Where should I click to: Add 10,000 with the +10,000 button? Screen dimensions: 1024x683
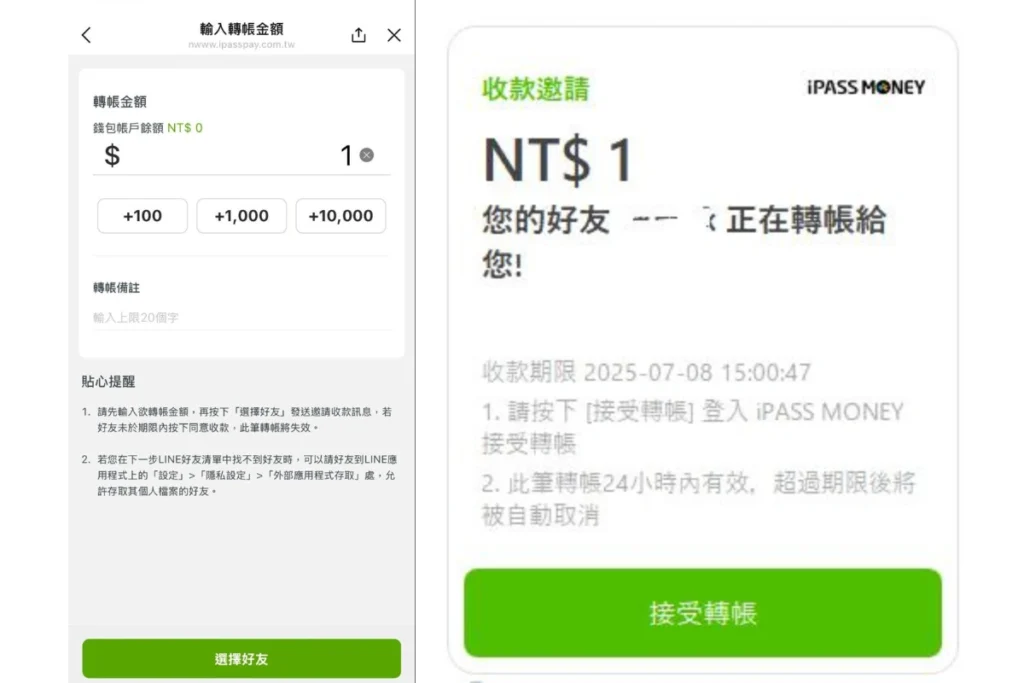click(341, 215)
